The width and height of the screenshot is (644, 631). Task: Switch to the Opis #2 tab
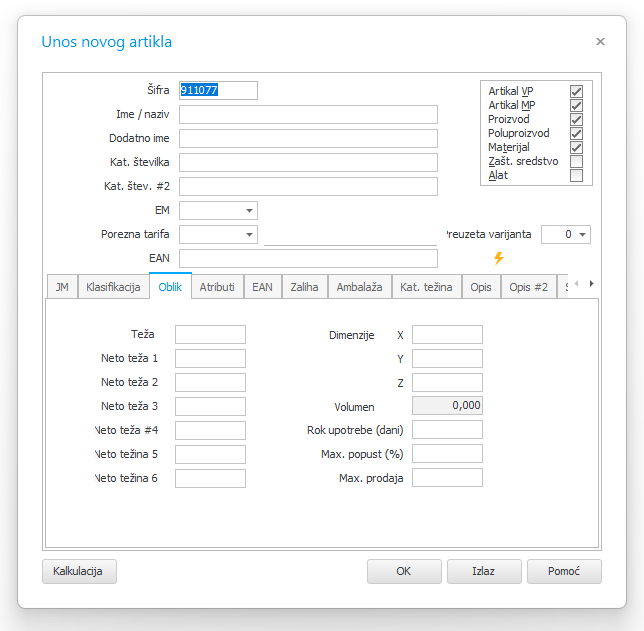click(529, 287)
